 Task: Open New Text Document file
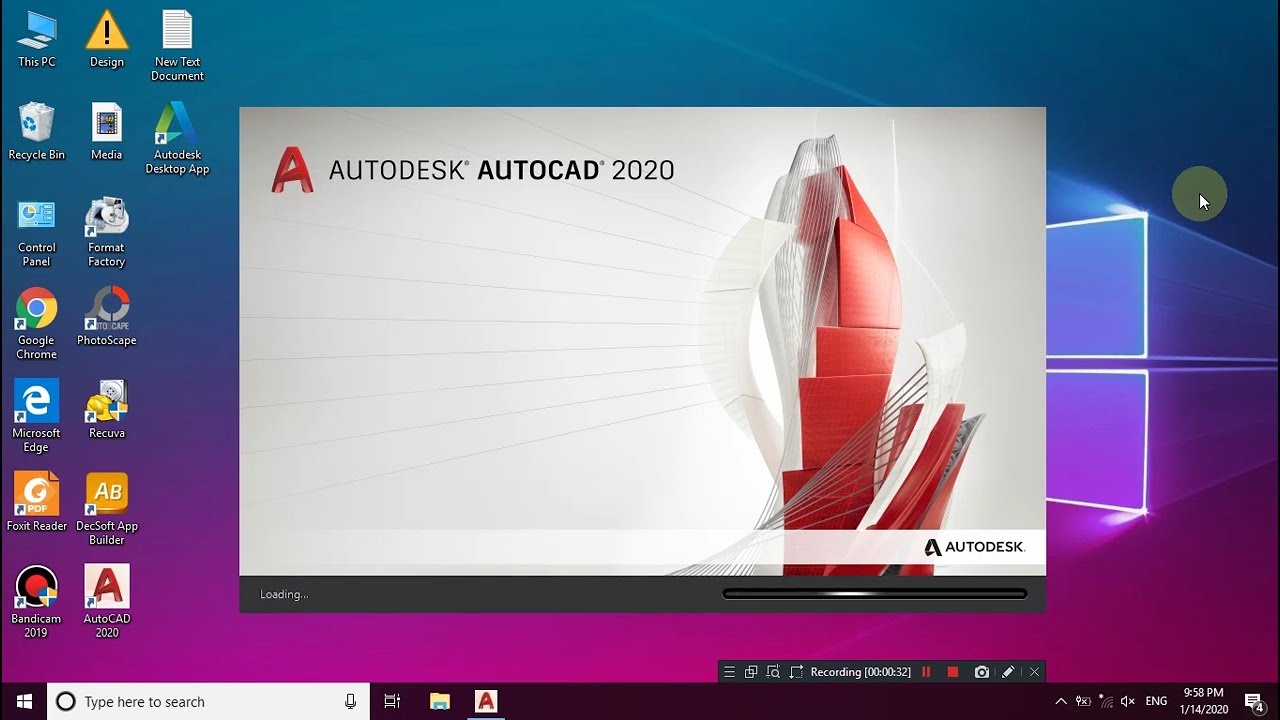pyautogui.click(x=177, y=46)
